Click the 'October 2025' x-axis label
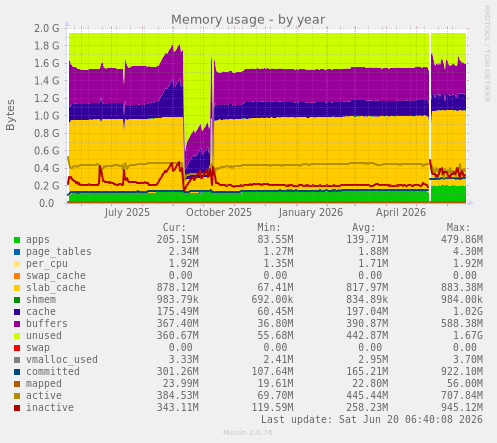Image resolution: width=497 pixels, height=443 pixels. pos(219,212)
